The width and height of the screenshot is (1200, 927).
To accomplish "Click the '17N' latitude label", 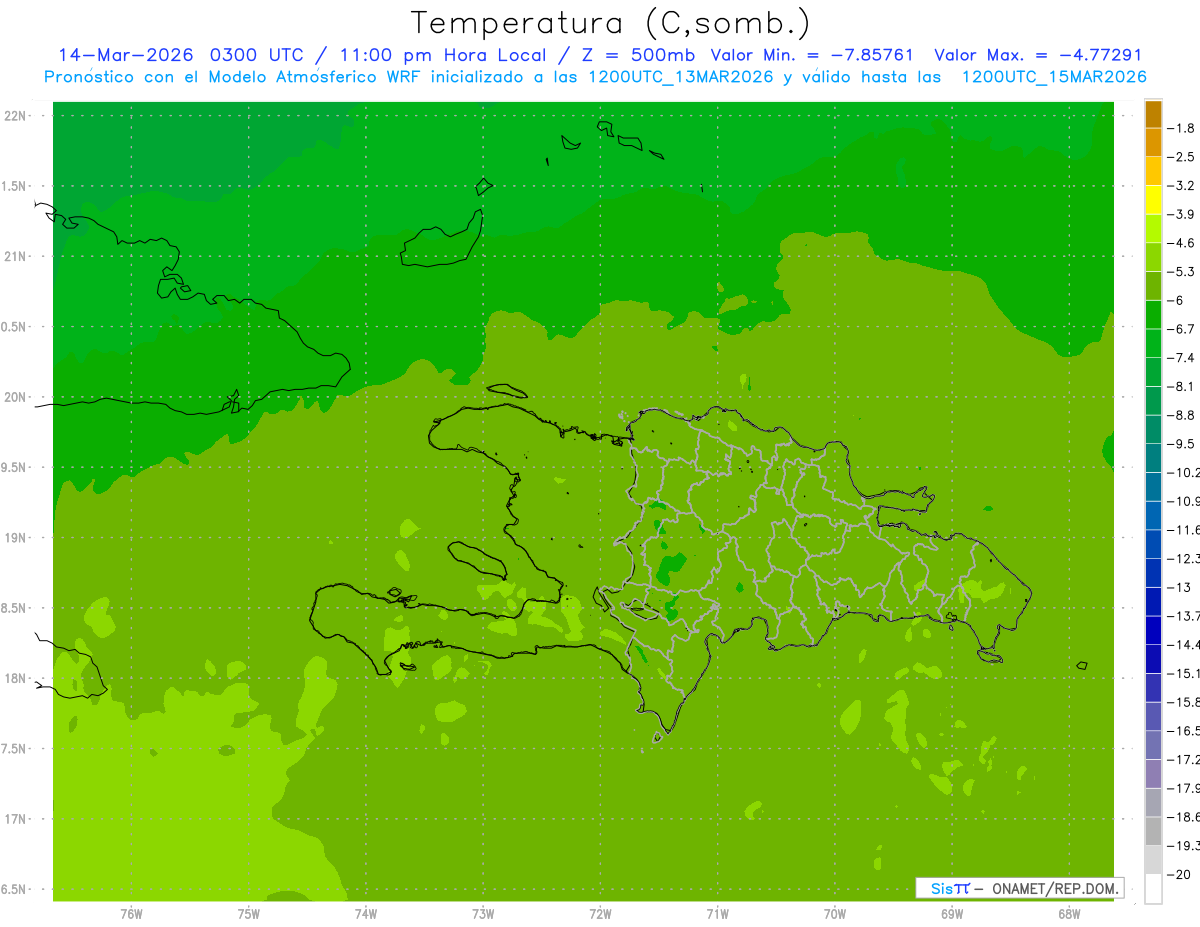I will [x=17, y=819].
